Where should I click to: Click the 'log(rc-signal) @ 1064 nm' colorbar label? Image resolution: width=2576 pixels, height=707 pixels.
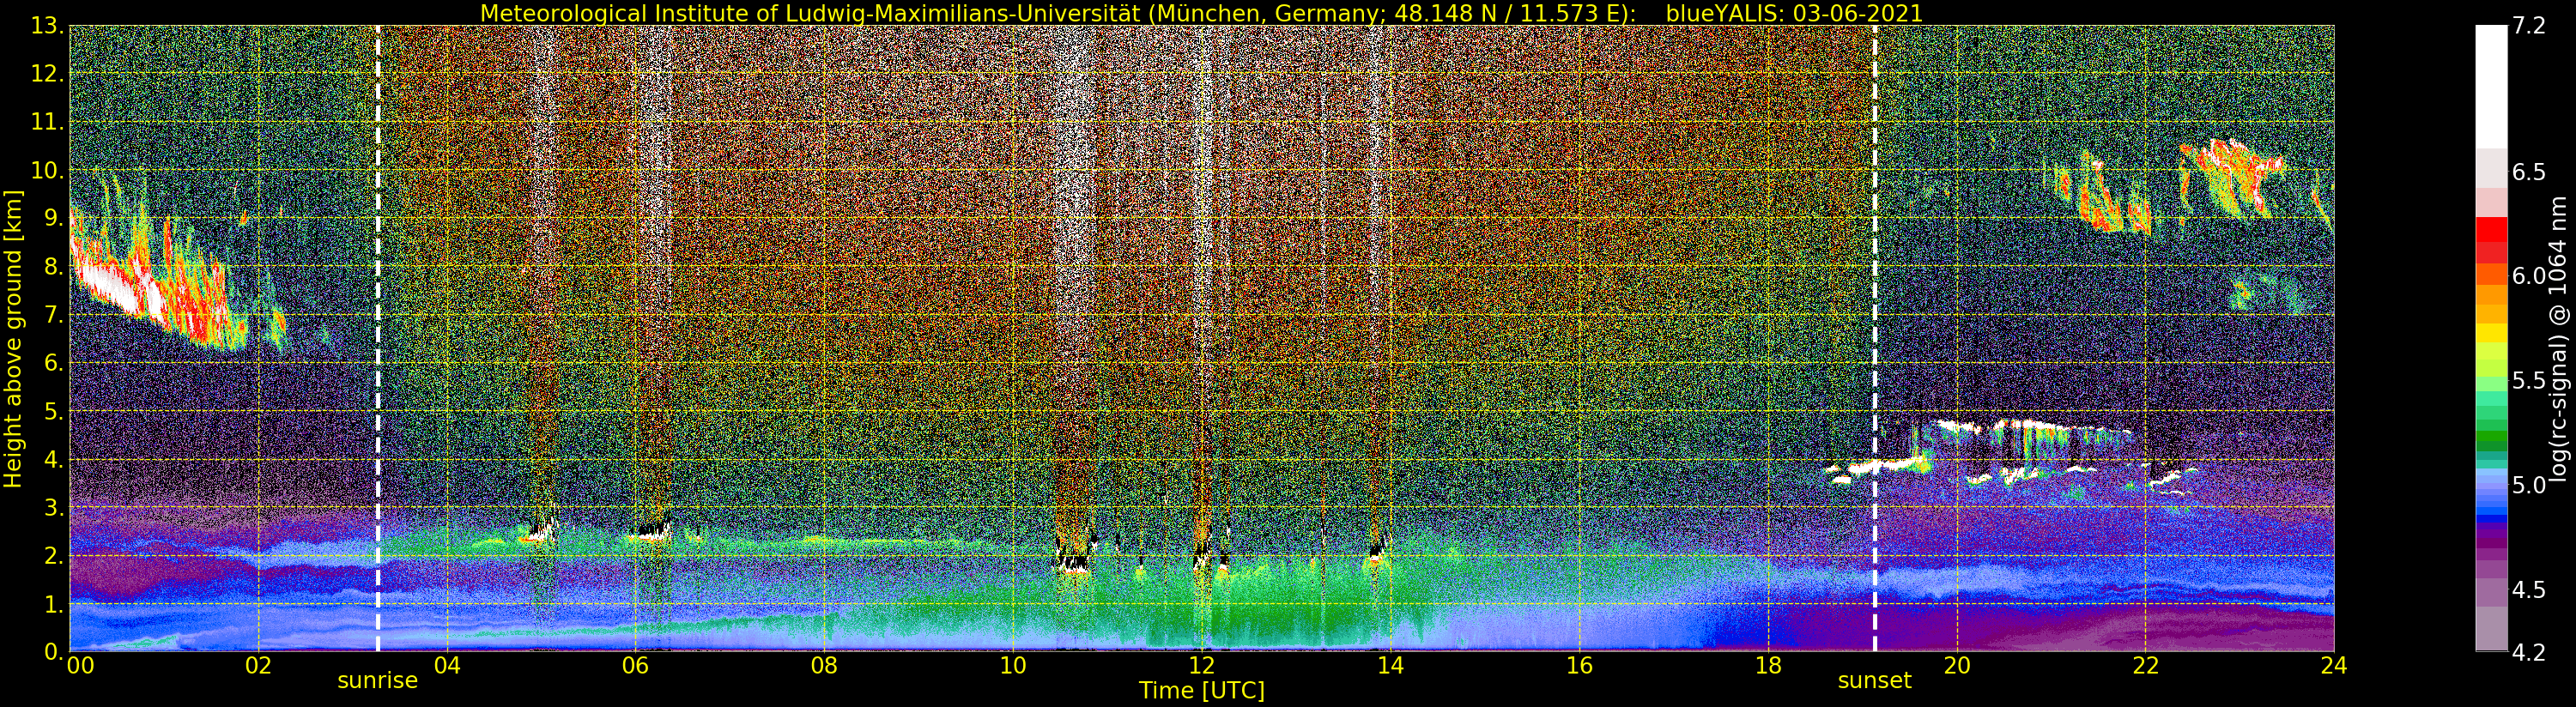point(2558,338)
